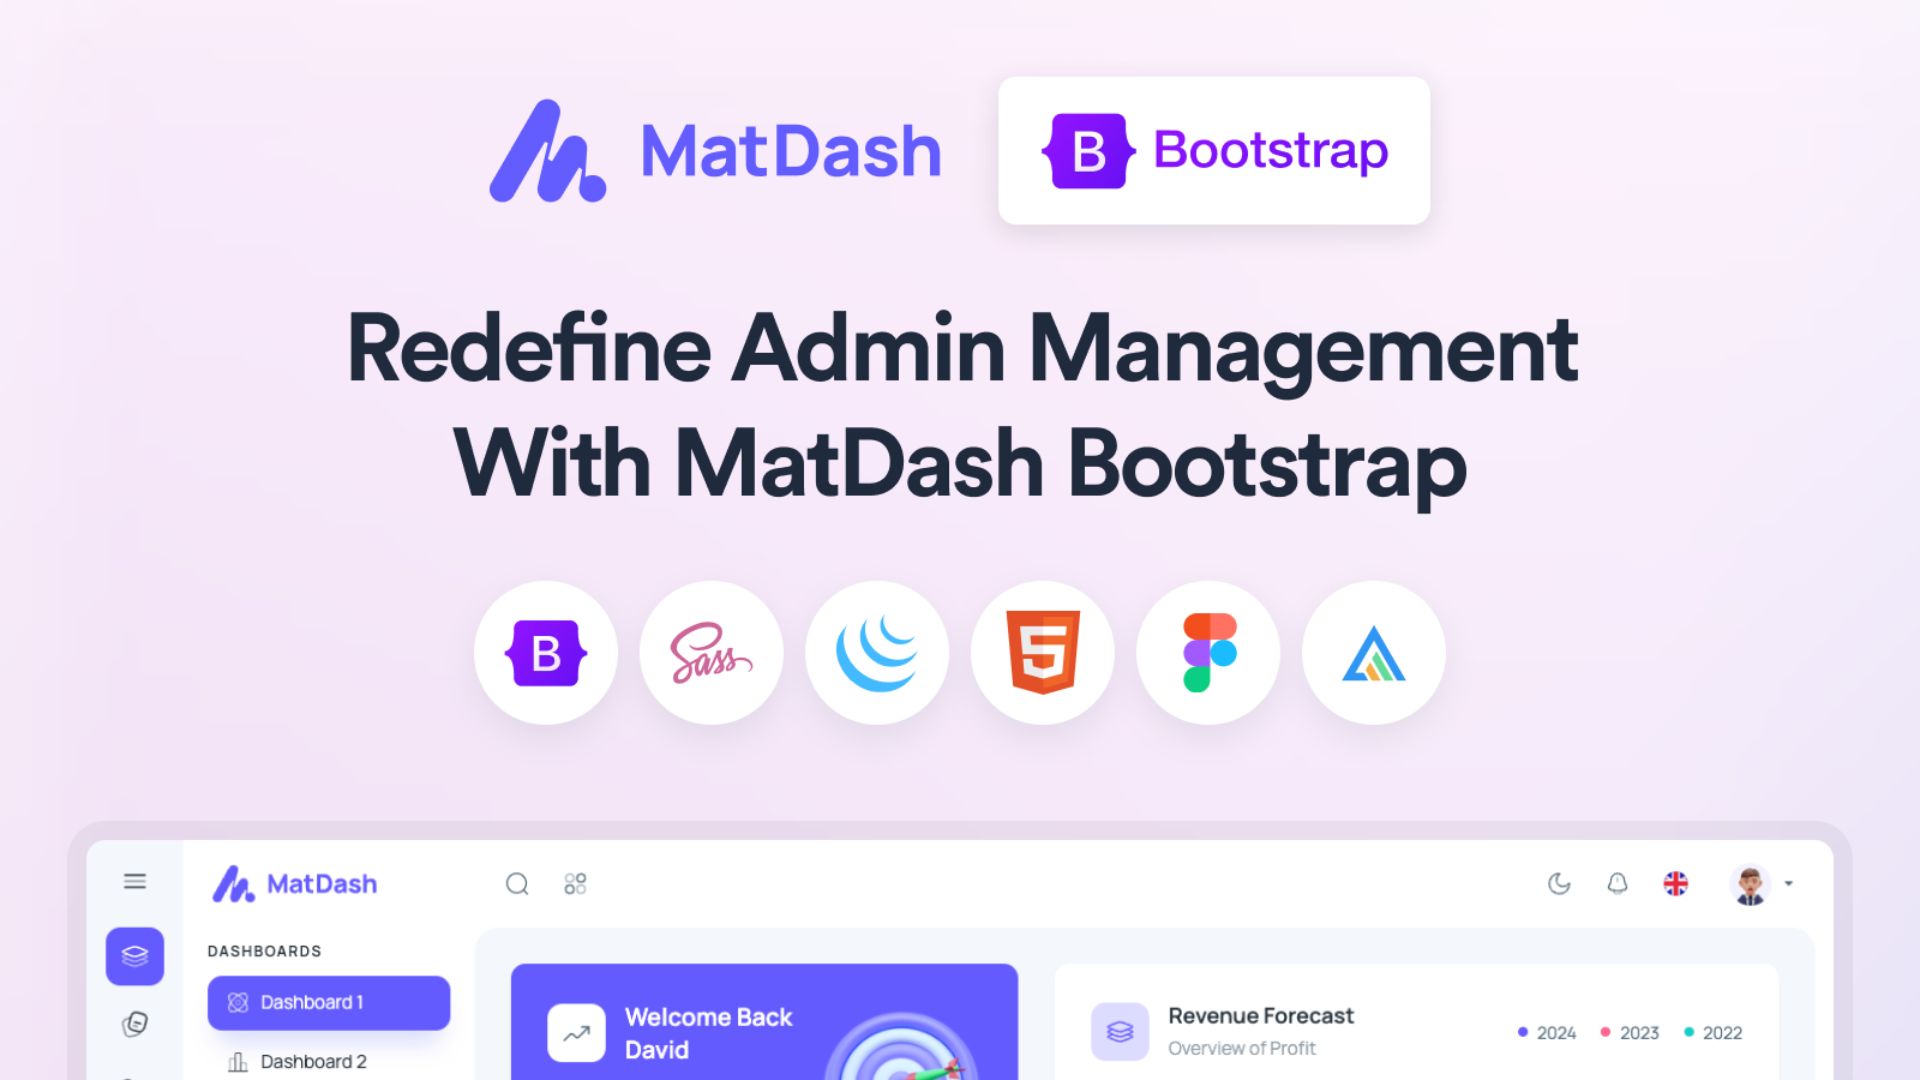Click the HTML5 icon in tech stack

[x=1042, y=651]
